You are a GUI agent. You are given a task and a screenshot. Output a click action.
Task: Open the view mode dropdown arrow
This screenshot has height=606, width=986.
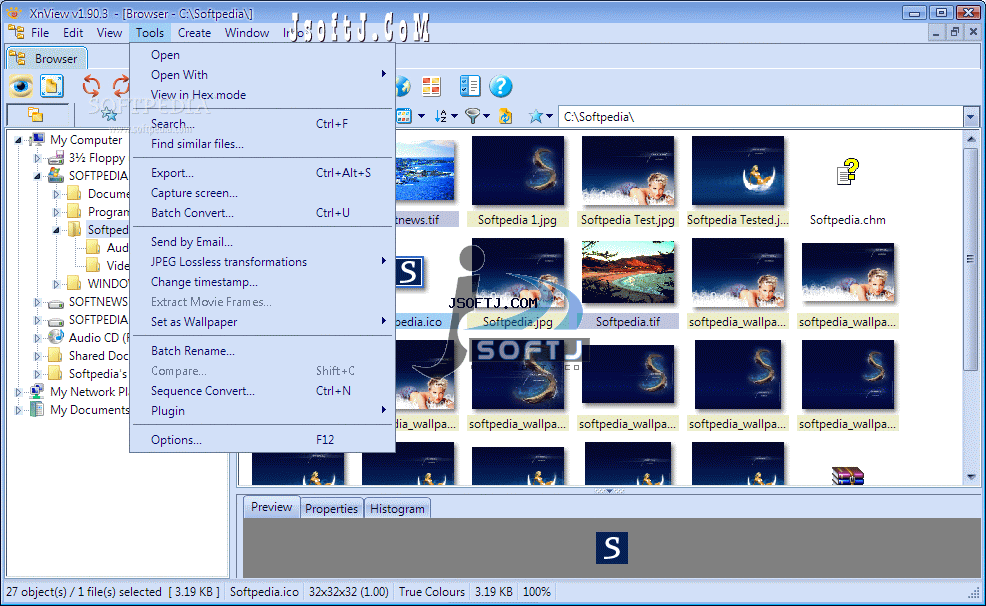421,116
